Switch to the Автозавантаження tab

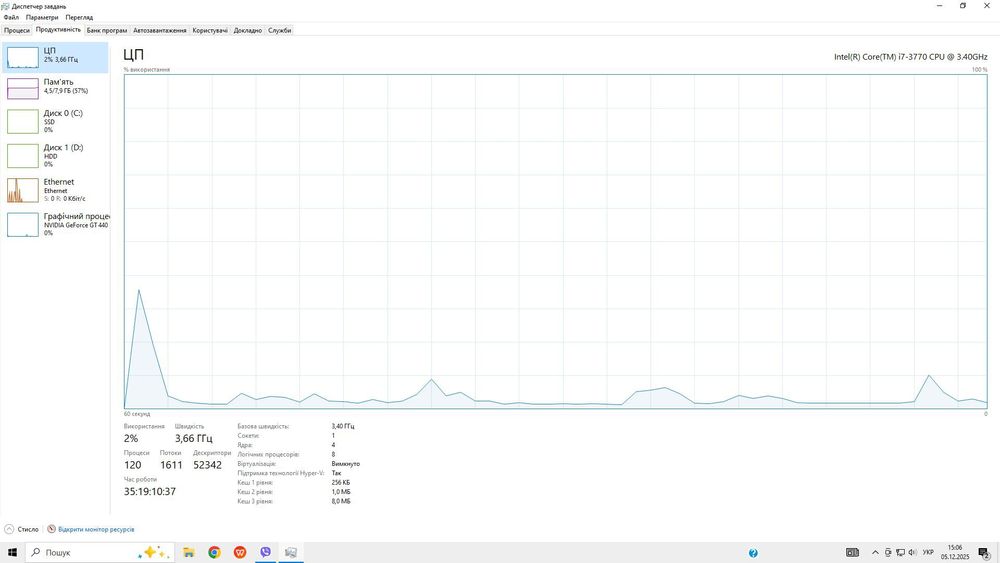160,30
